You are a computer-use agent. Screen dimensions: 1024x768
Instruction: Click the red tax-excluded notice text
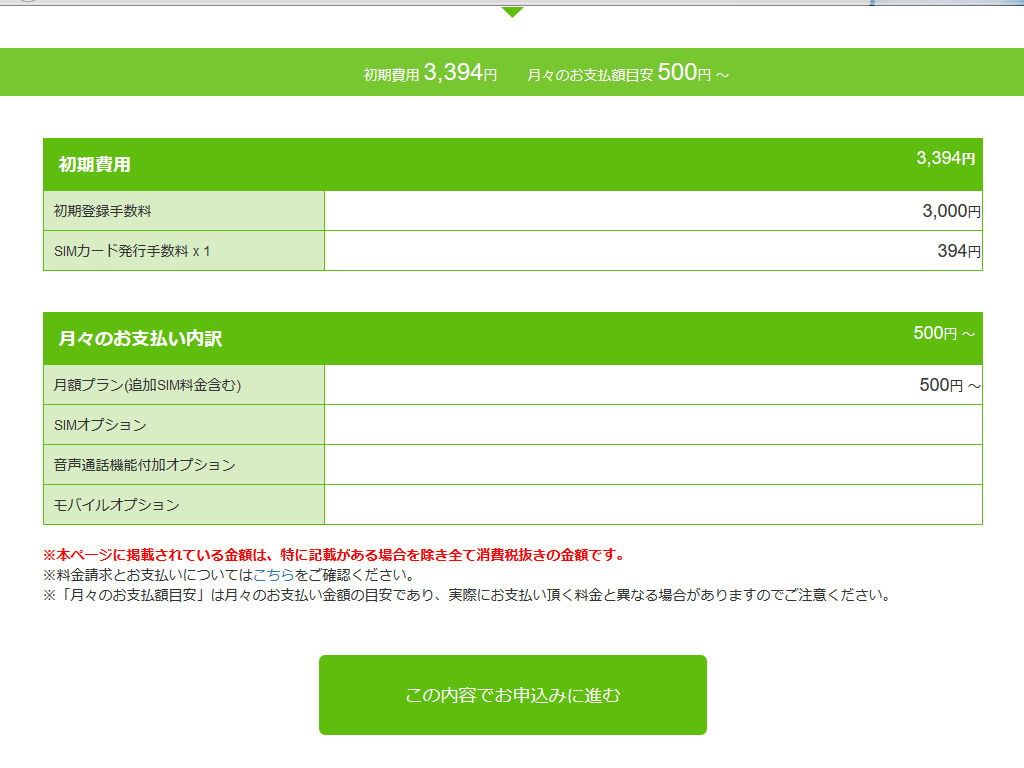[334, 555]
